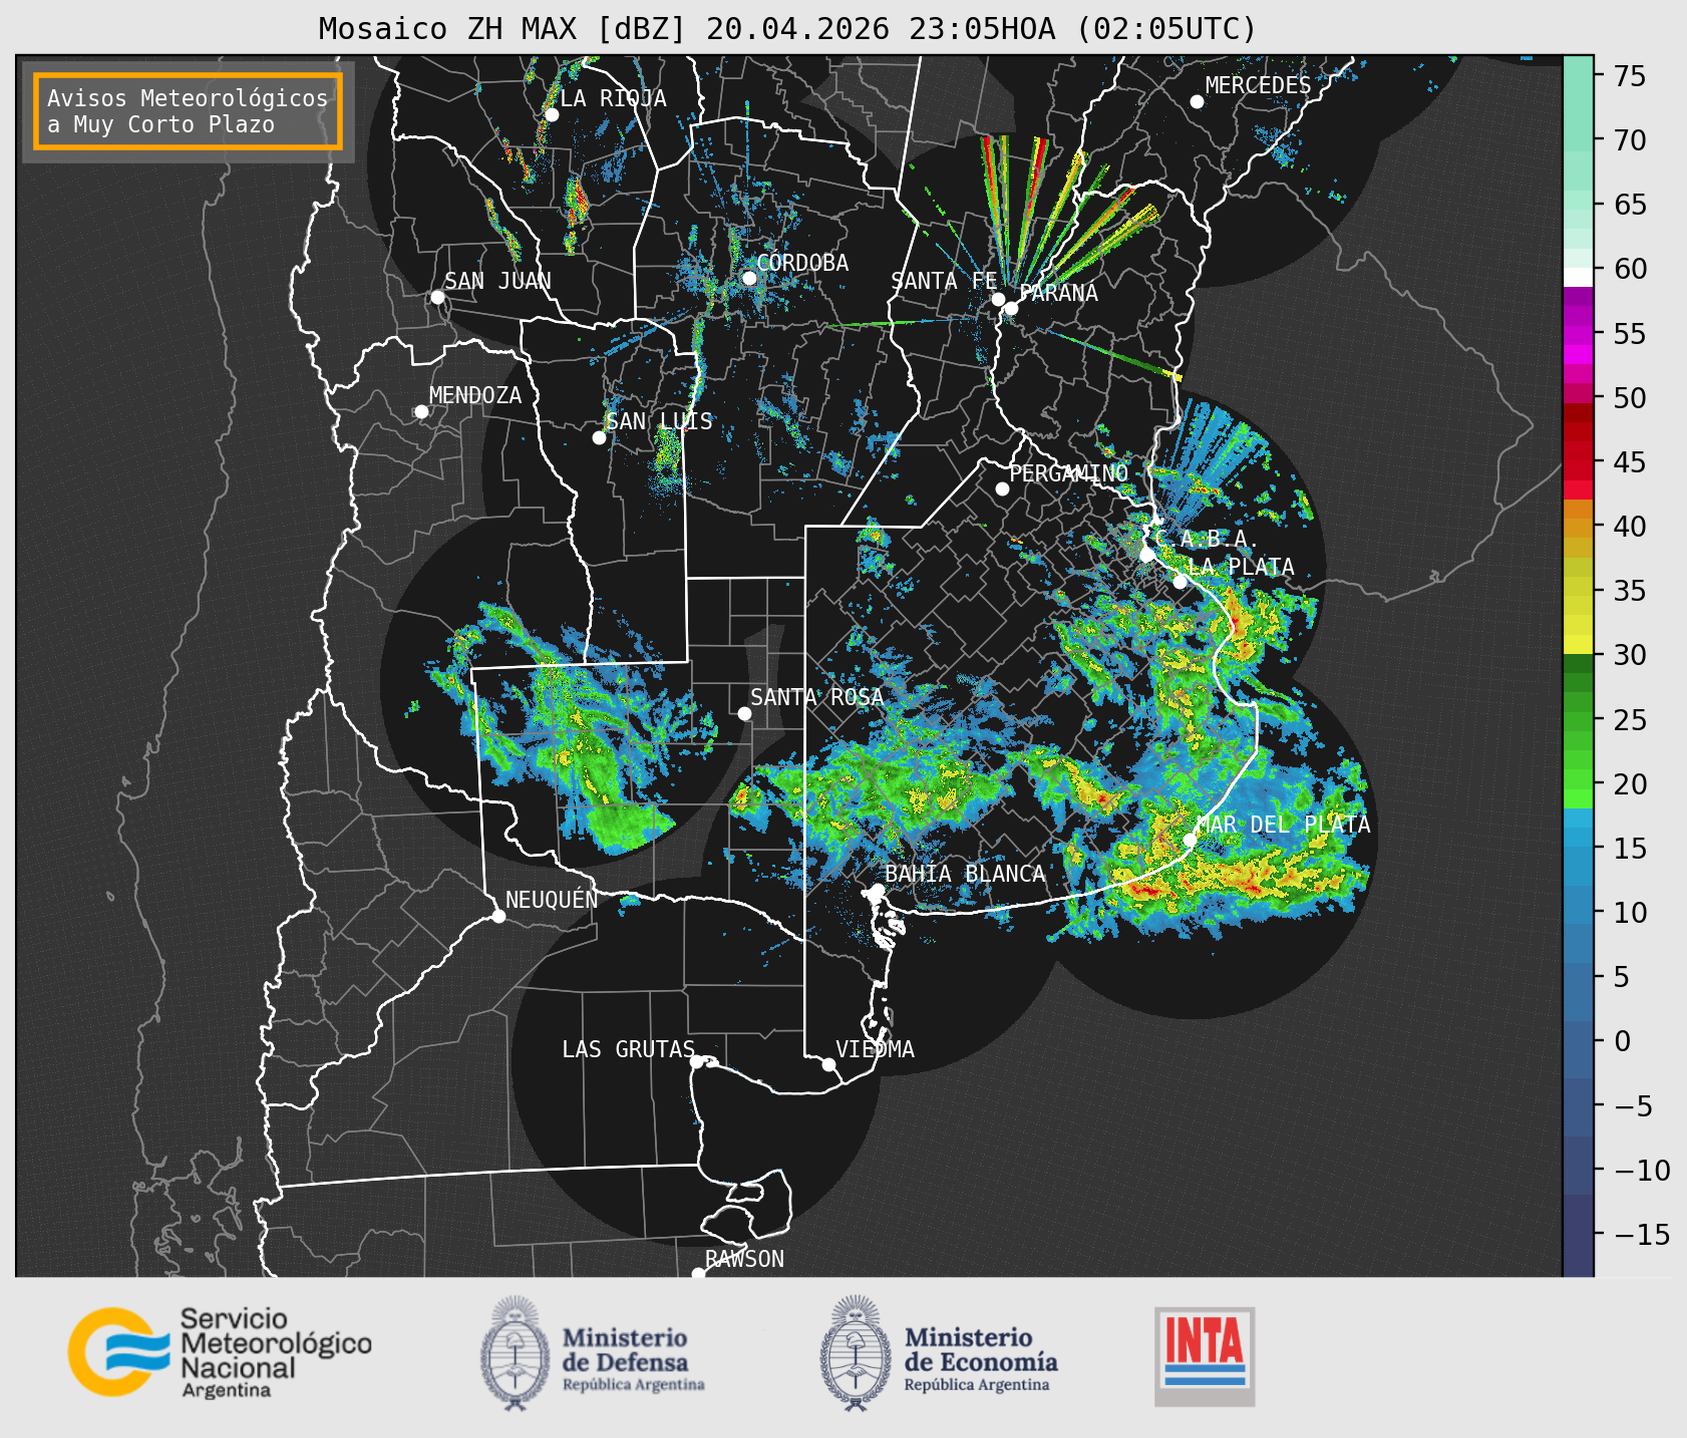The height and width of the screenshot is (1438, 1687).
Task: Select the Córdoba city marker dot
Action: [749, 278]
